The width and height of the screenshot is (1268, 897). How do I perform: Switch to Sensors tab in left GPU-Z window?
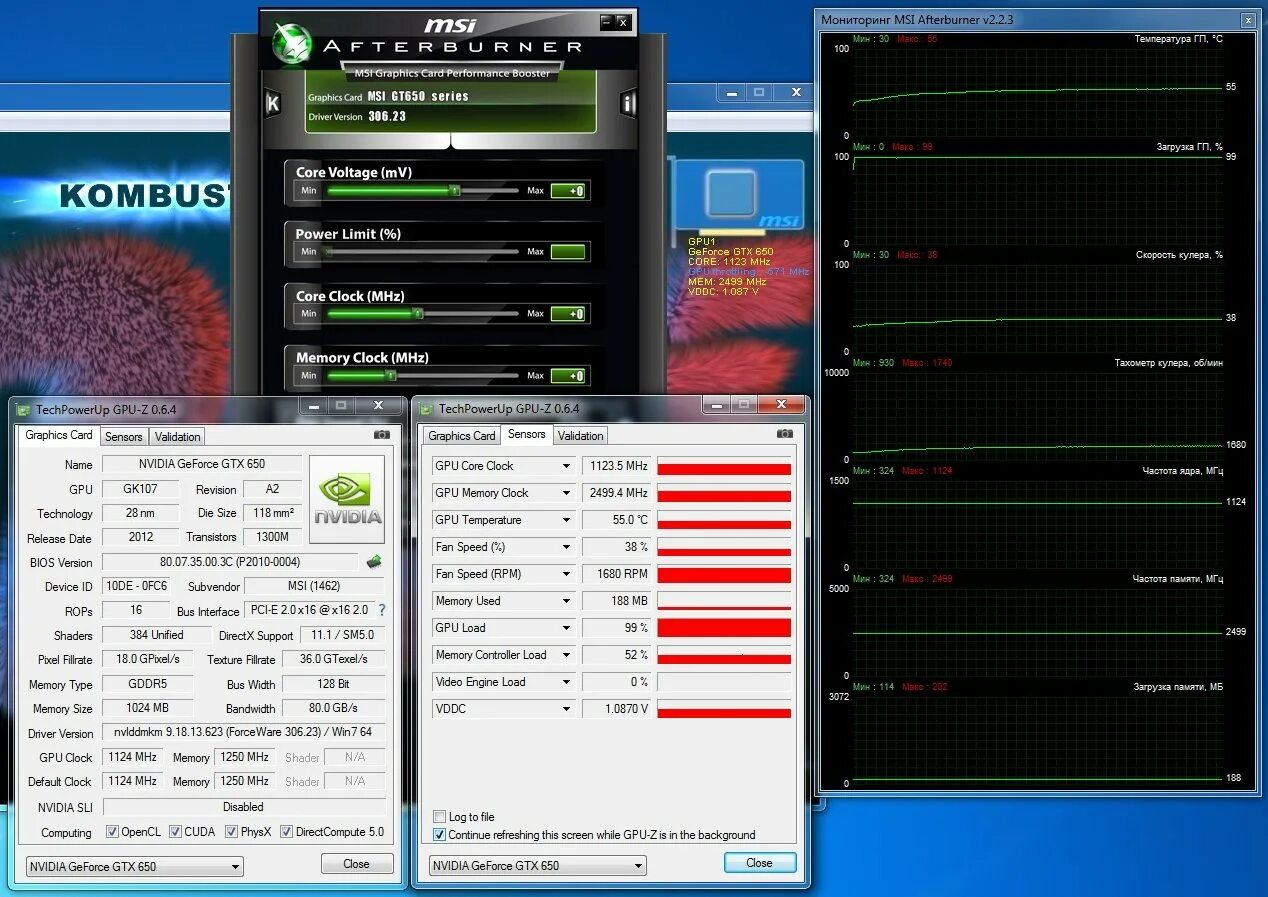tap(124, 437)
